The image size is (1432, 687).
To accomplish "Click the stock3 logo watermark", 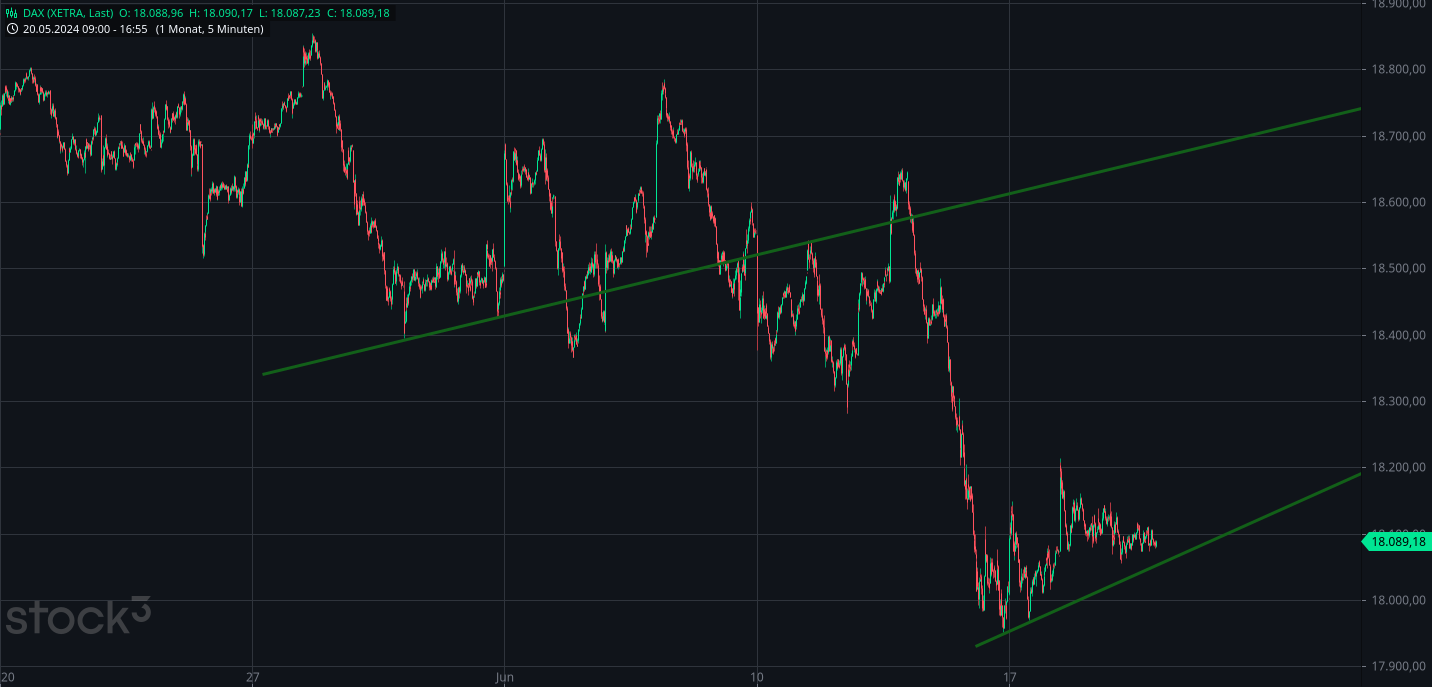I will pos(75,618).
